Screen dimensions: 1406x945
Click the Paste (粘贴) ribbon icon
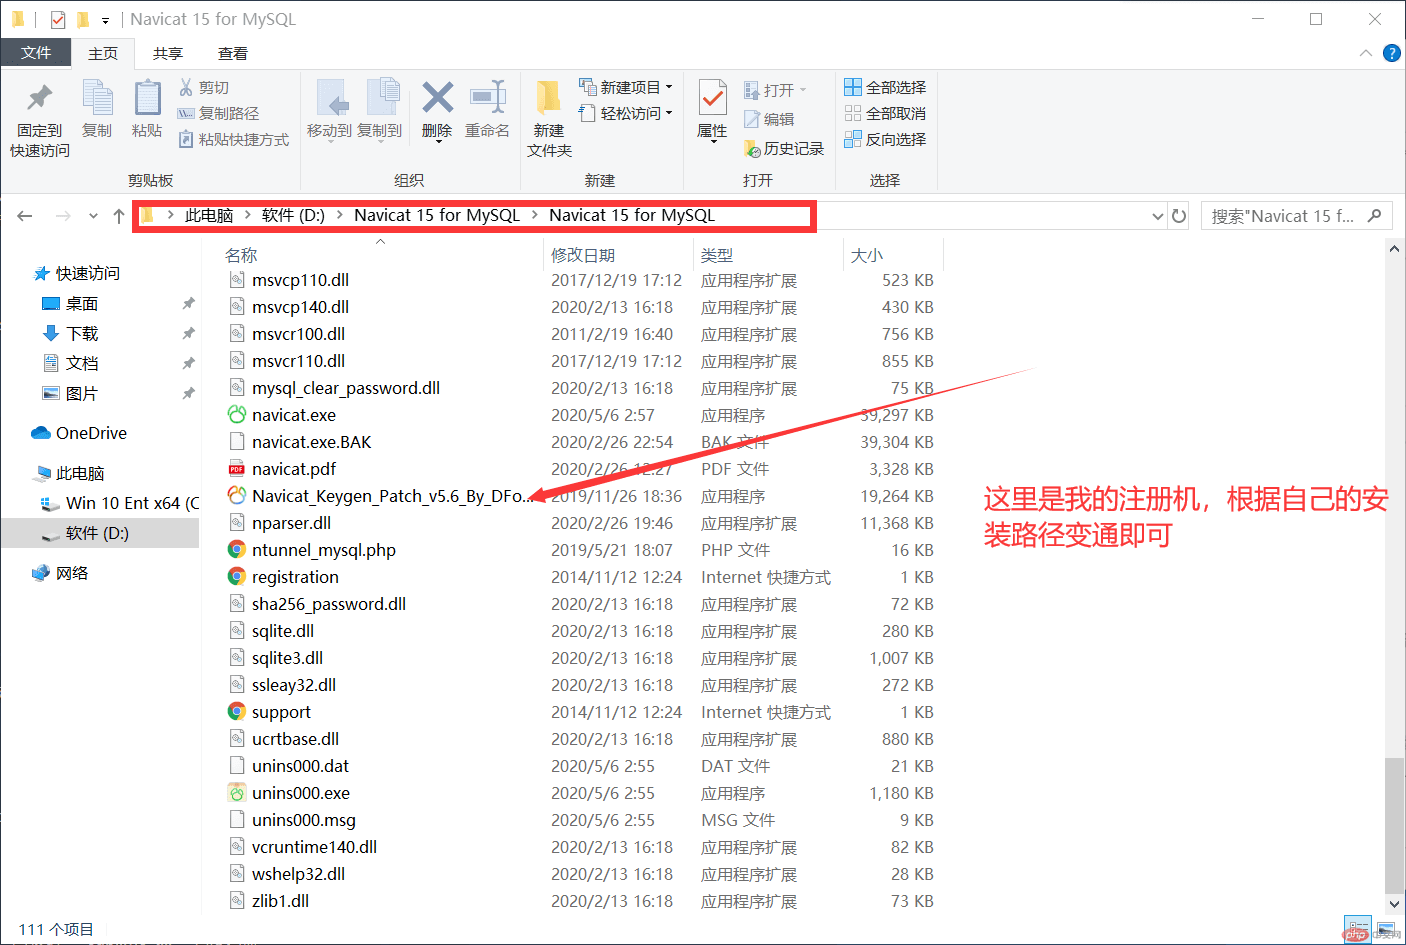(147, 98)
